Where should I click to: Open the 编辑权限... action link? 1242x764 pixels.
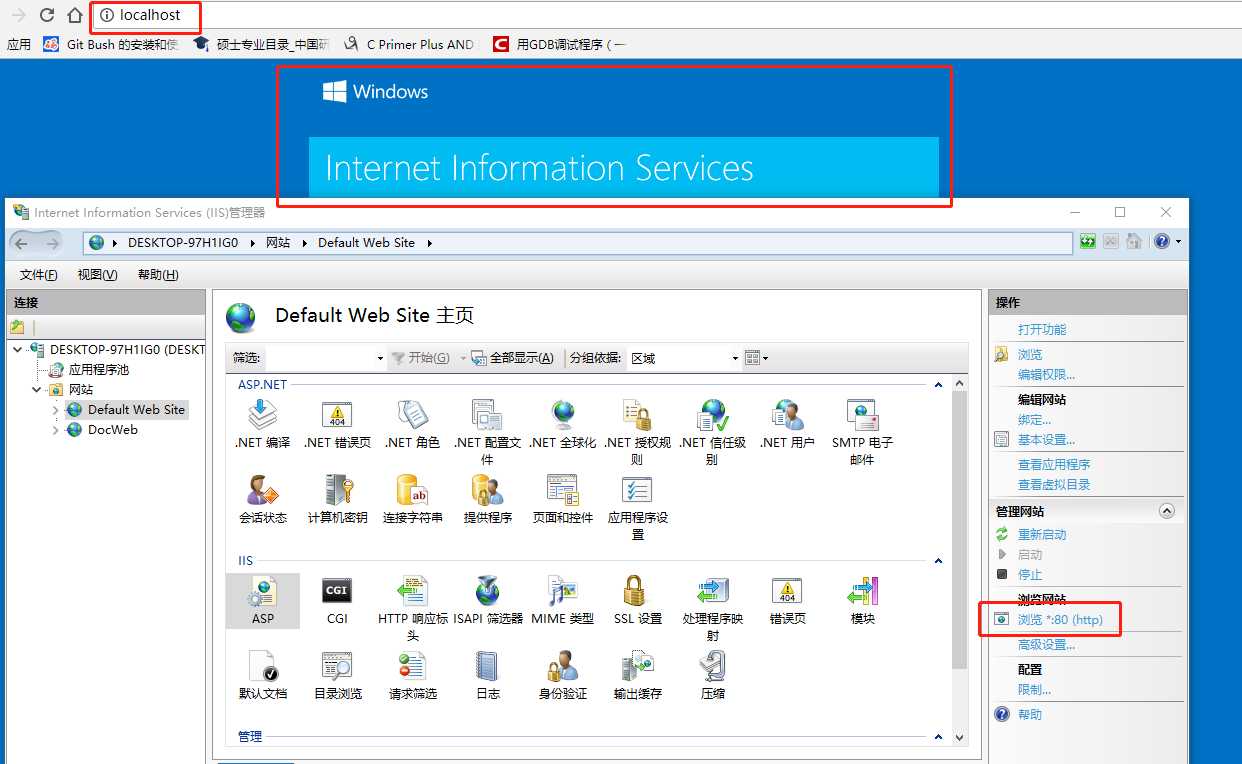(1046, 375)
